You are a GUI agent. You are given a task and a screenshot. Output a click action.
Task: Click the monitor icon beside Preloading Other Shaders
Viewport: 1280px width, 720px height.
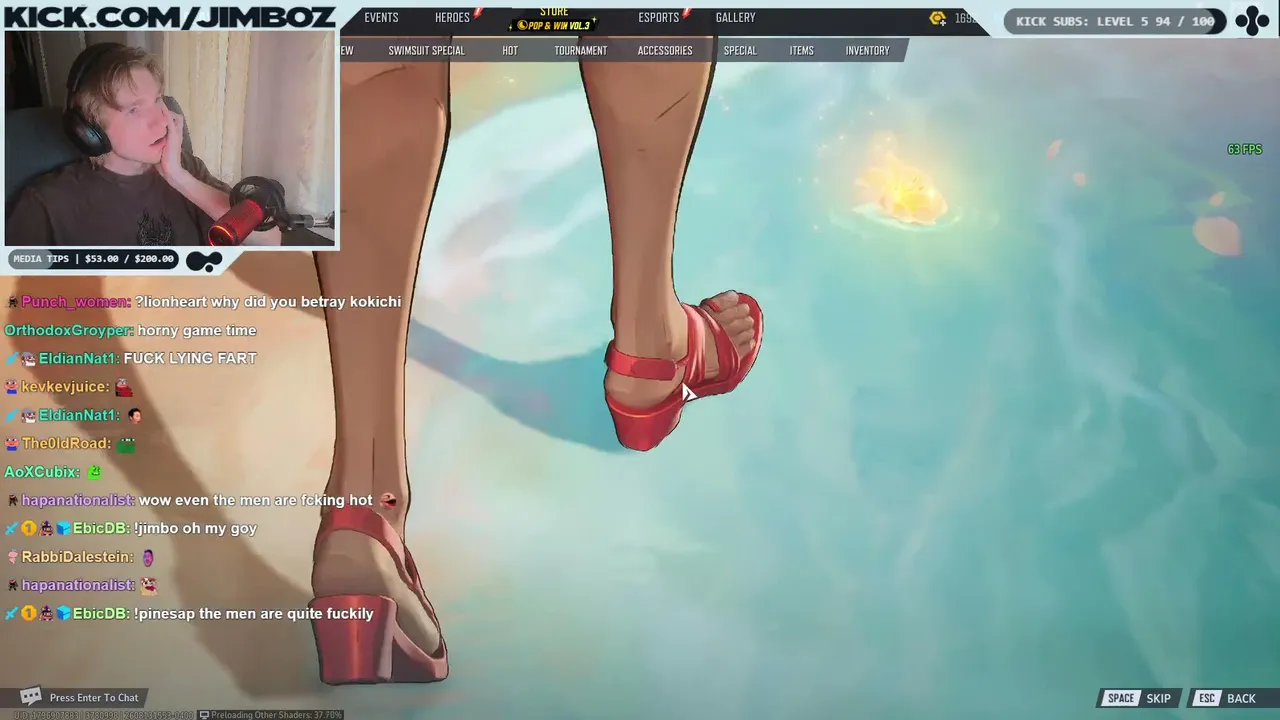coord(204,715)
